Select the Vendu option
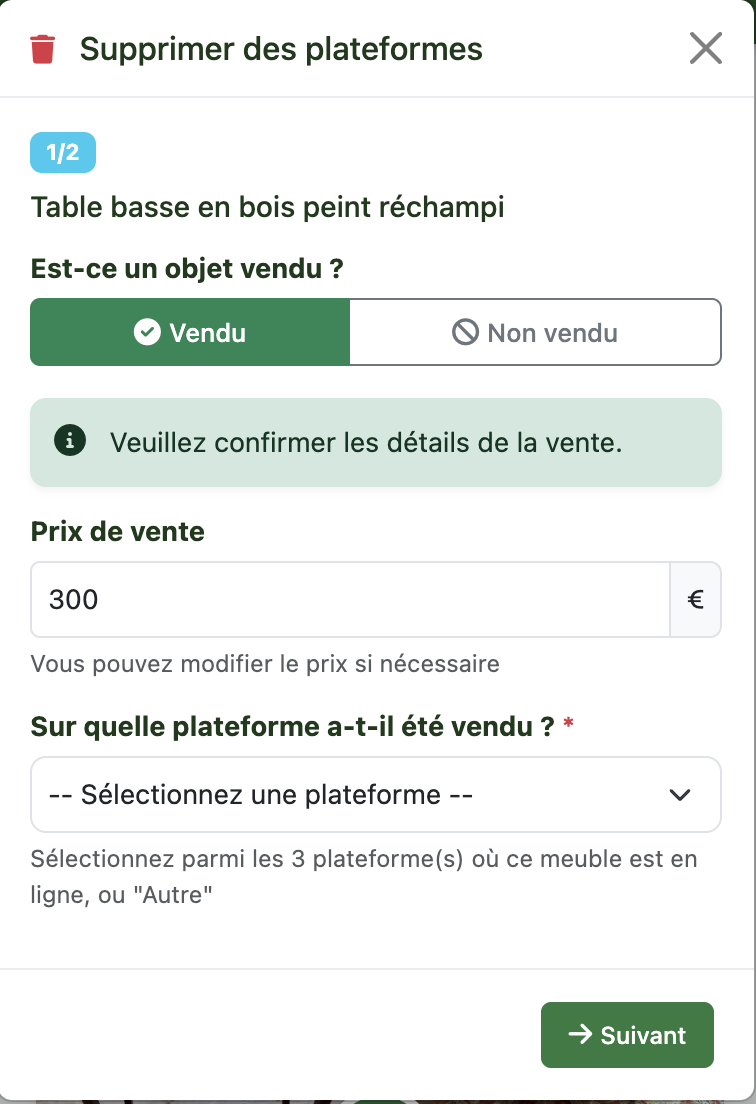Screen dimensions: 756x1104 (x=189, y=333)
